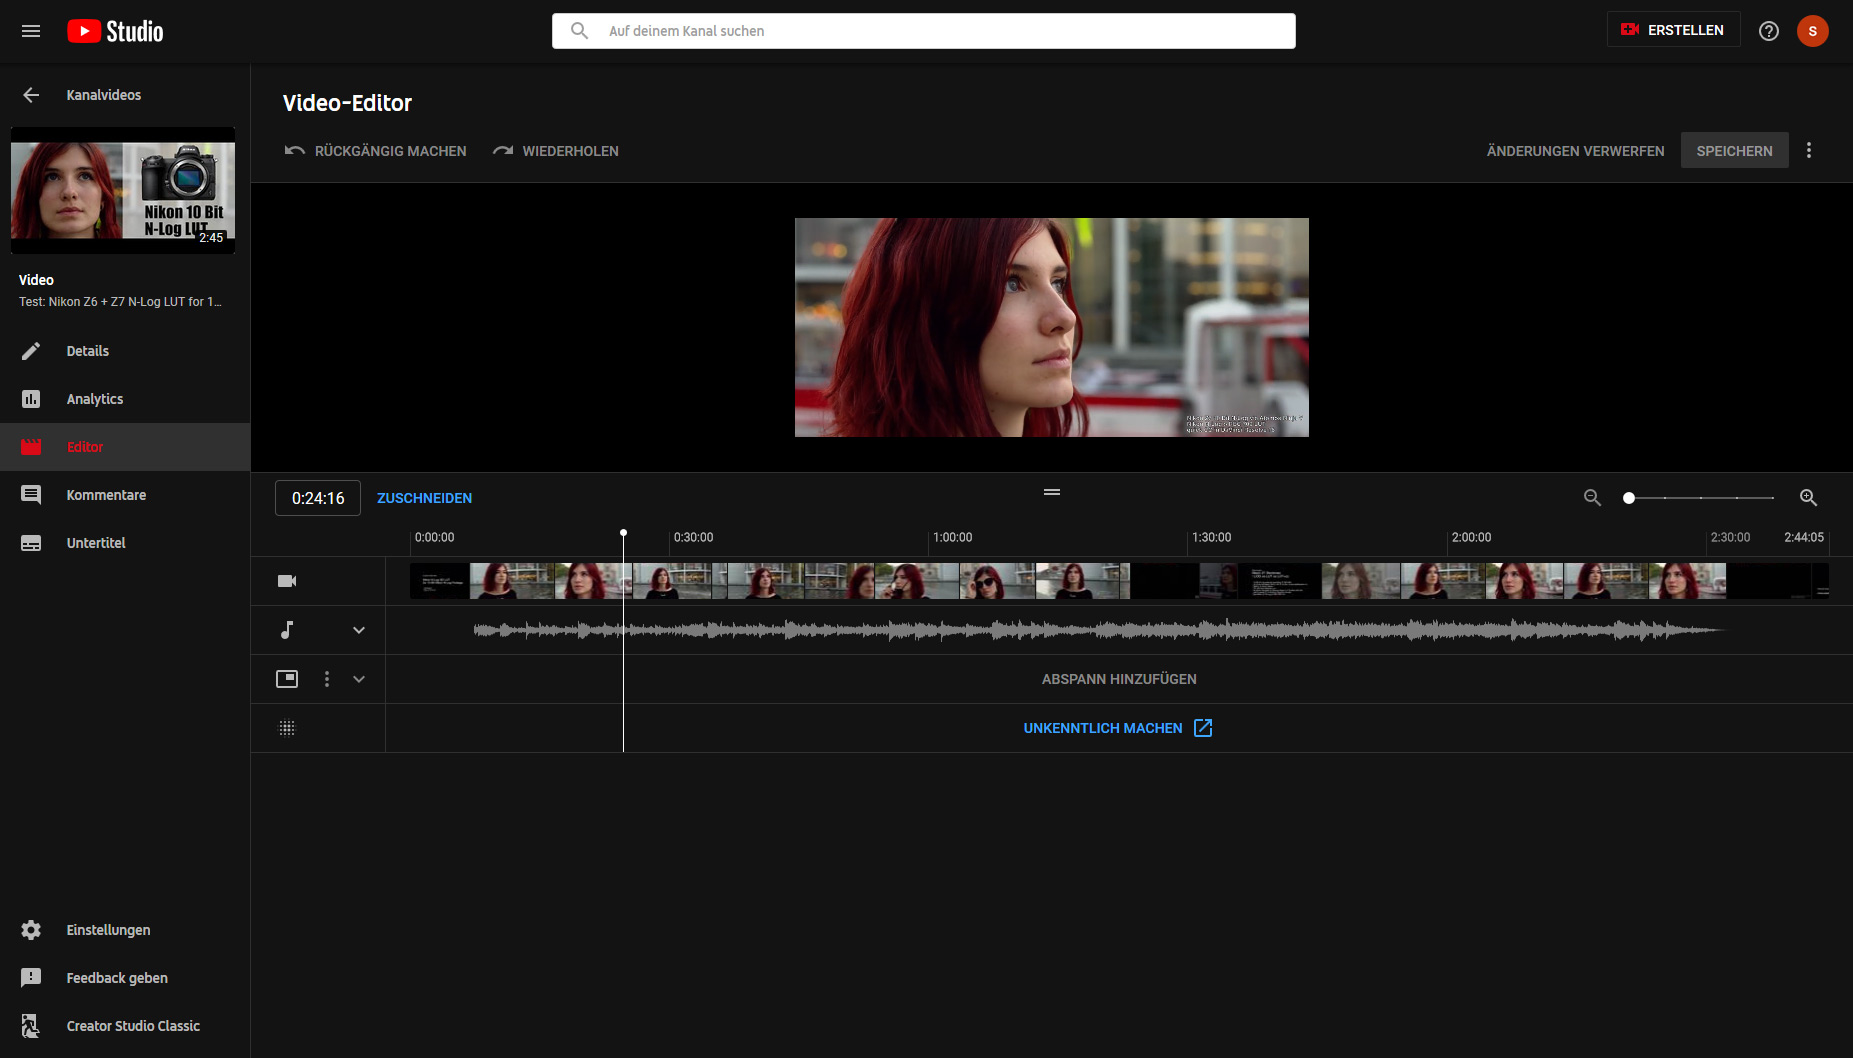Click the playhead marker on the timeline
The image size is (1853, 1058).
point(623,533)
